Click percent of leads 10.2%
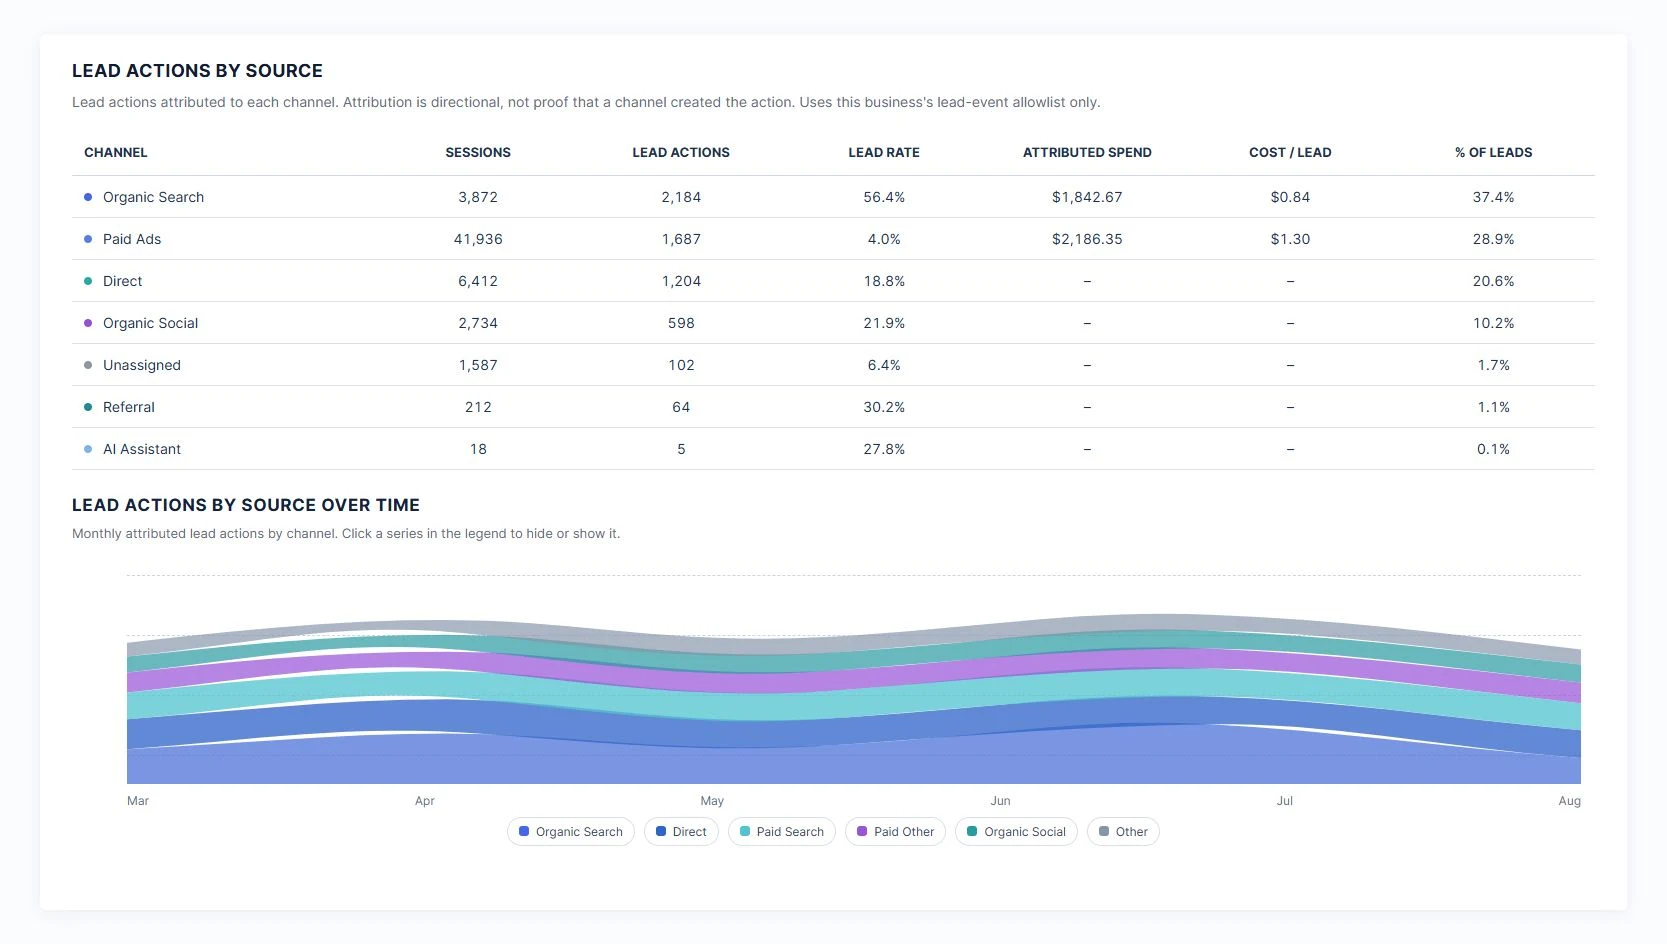Image resolution: width=1667 pixels, height=944 pixels. pyautogui.click(x=1493, y=323)
